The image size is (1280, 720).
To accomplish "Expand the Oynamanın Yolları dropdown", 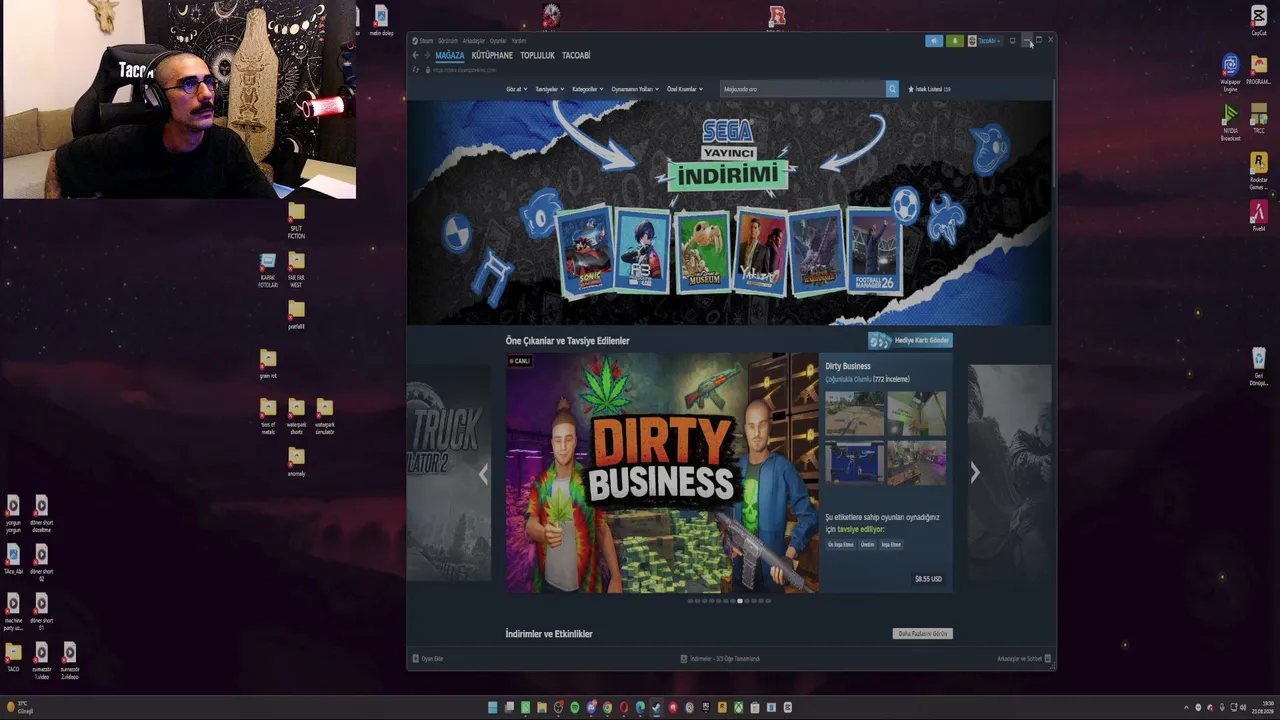I will pyautogui.click(x=635, y=89).
